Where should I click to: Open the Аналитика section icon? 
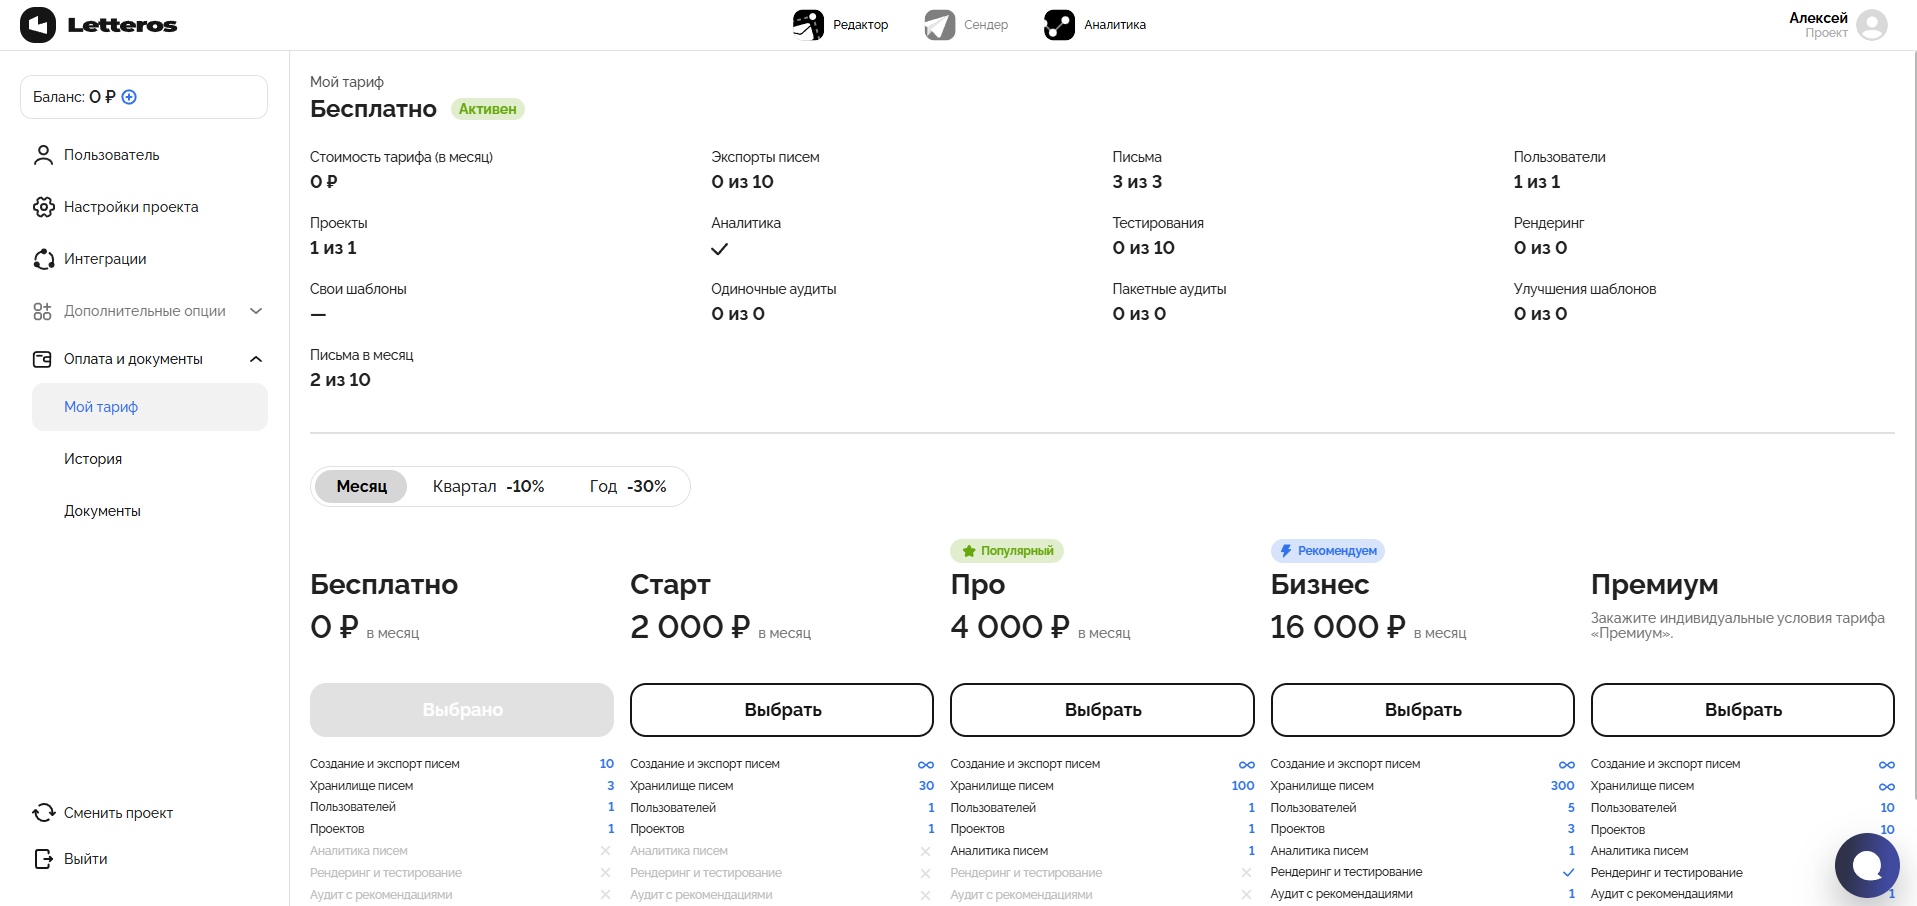pos(1059,25)
